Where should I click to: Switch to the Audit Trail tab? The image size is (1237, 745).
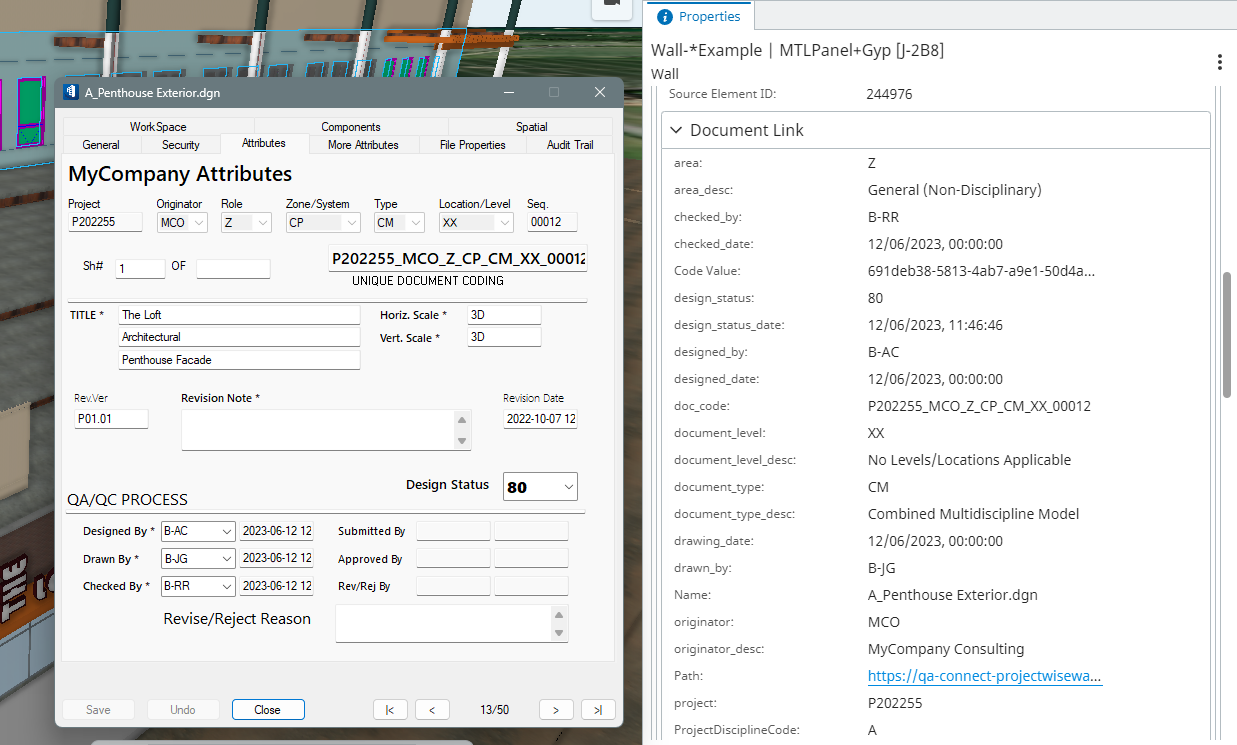[570, 145]
